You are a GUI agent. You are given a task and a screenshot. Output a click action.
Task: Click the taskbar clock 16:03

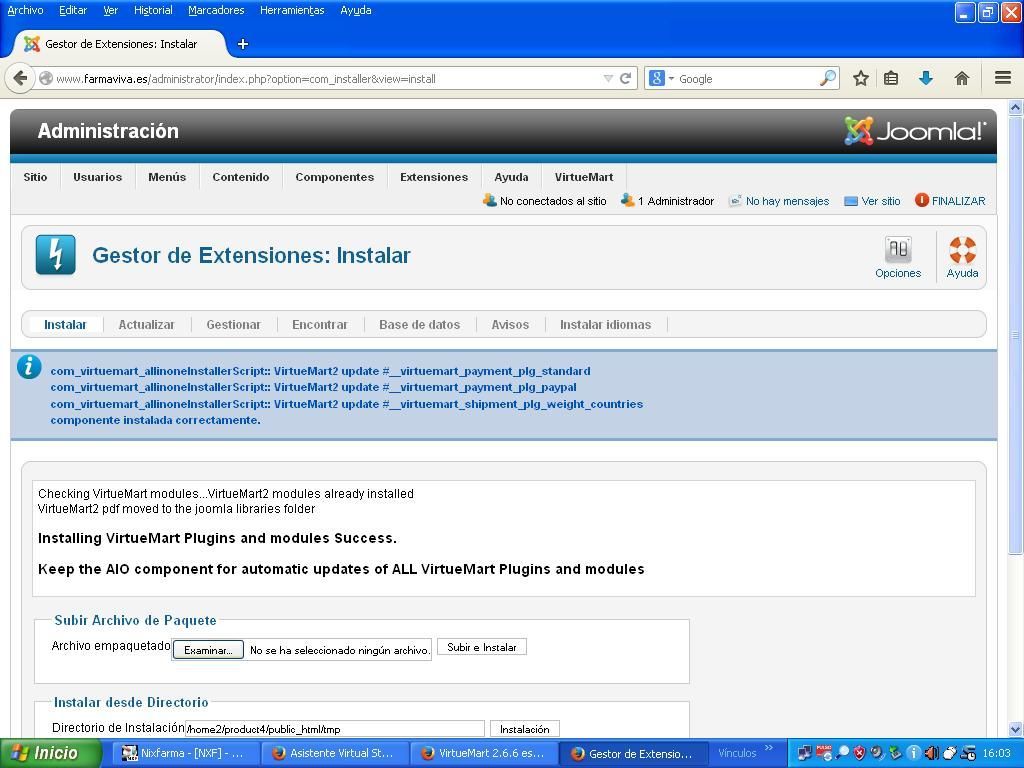click(997, 754)
